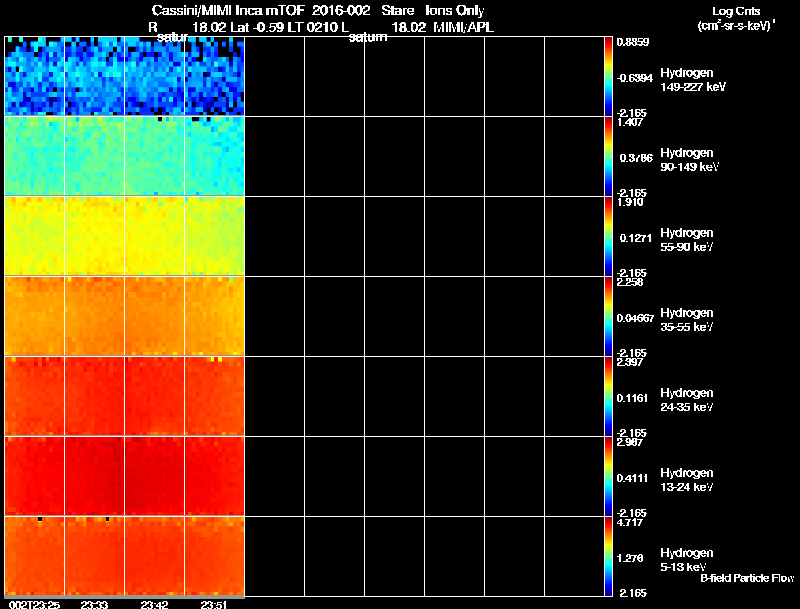
Task: Select the 0.1161 scale midpoint value
Action: [632, 398]
